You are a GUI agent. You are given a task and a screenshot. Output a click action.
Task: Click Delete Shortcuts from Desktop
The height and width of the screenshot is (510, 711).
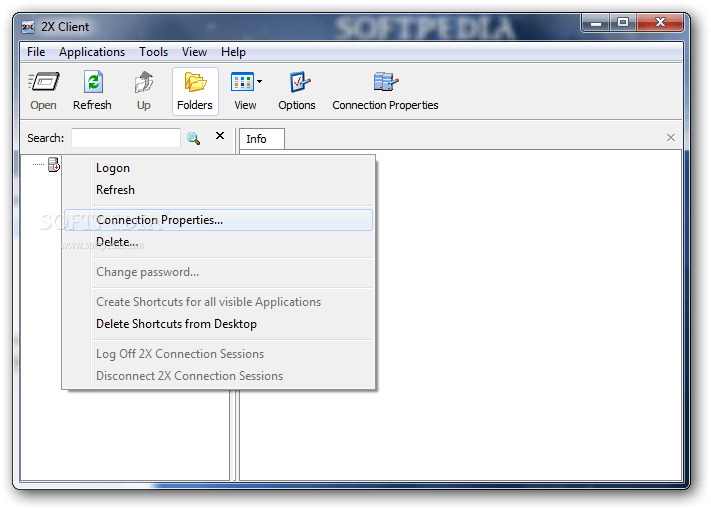pyautogui.click(x=218, y=324)
